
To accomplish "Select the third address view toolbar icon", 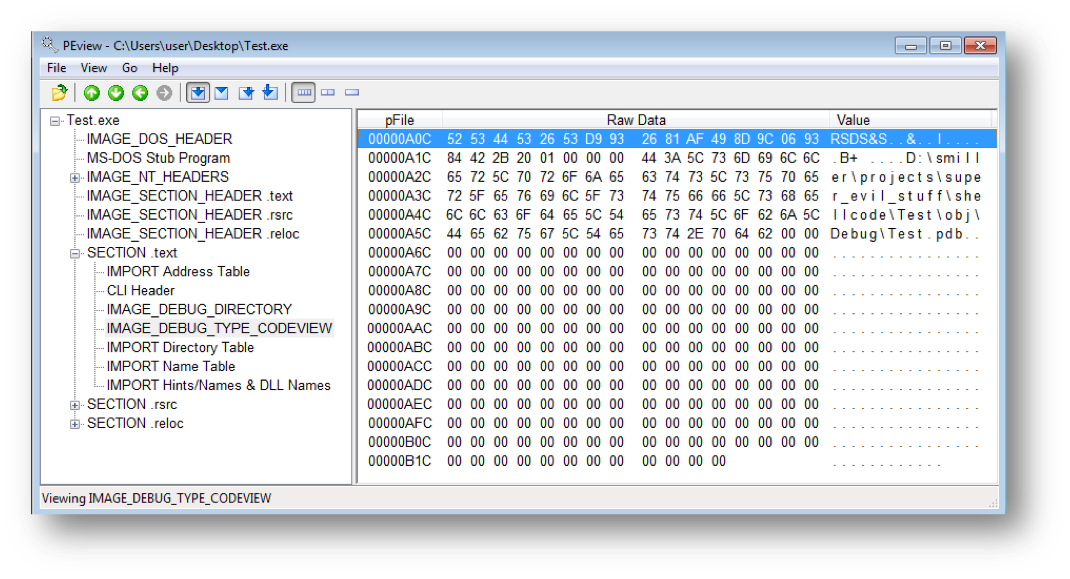I will [x=246, y=92].
